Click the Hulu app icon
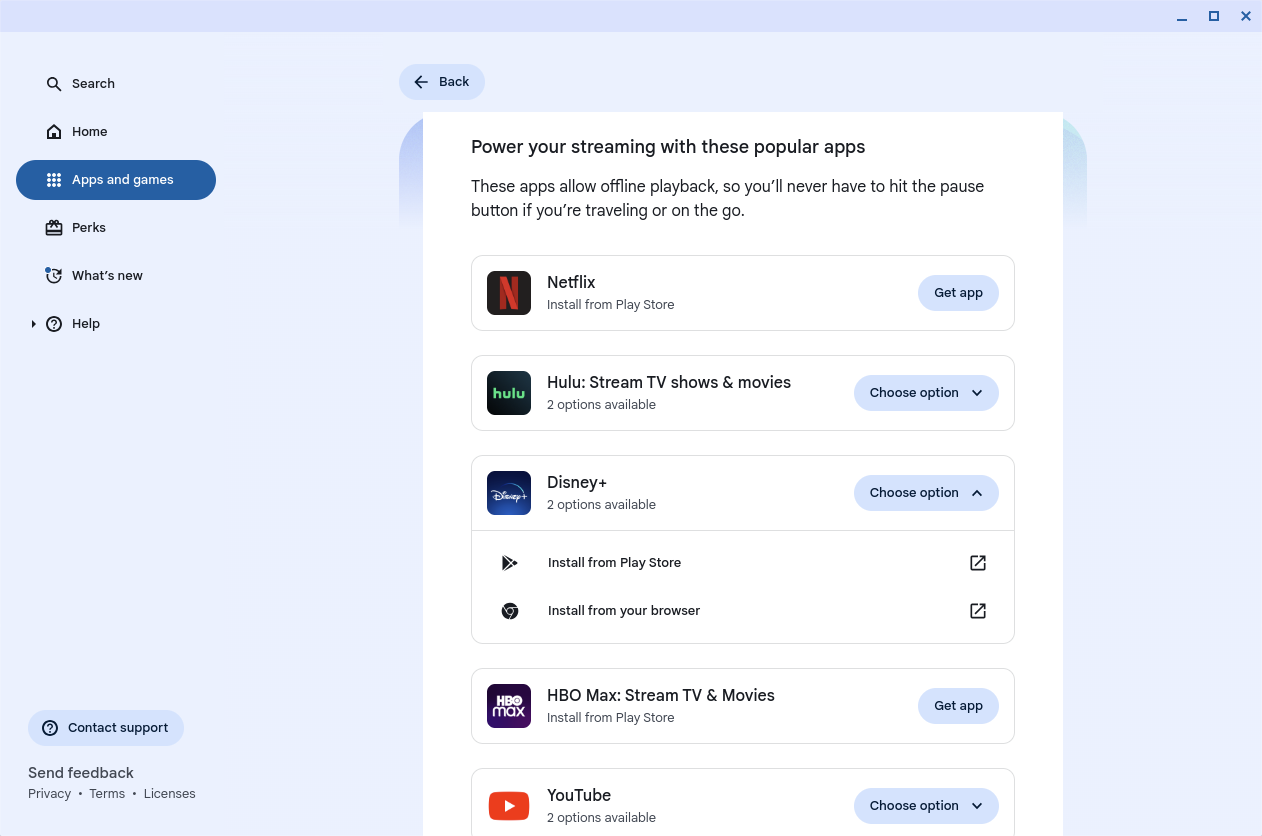The width and height of the screenshot is (1262, 836). click(508, 393)
